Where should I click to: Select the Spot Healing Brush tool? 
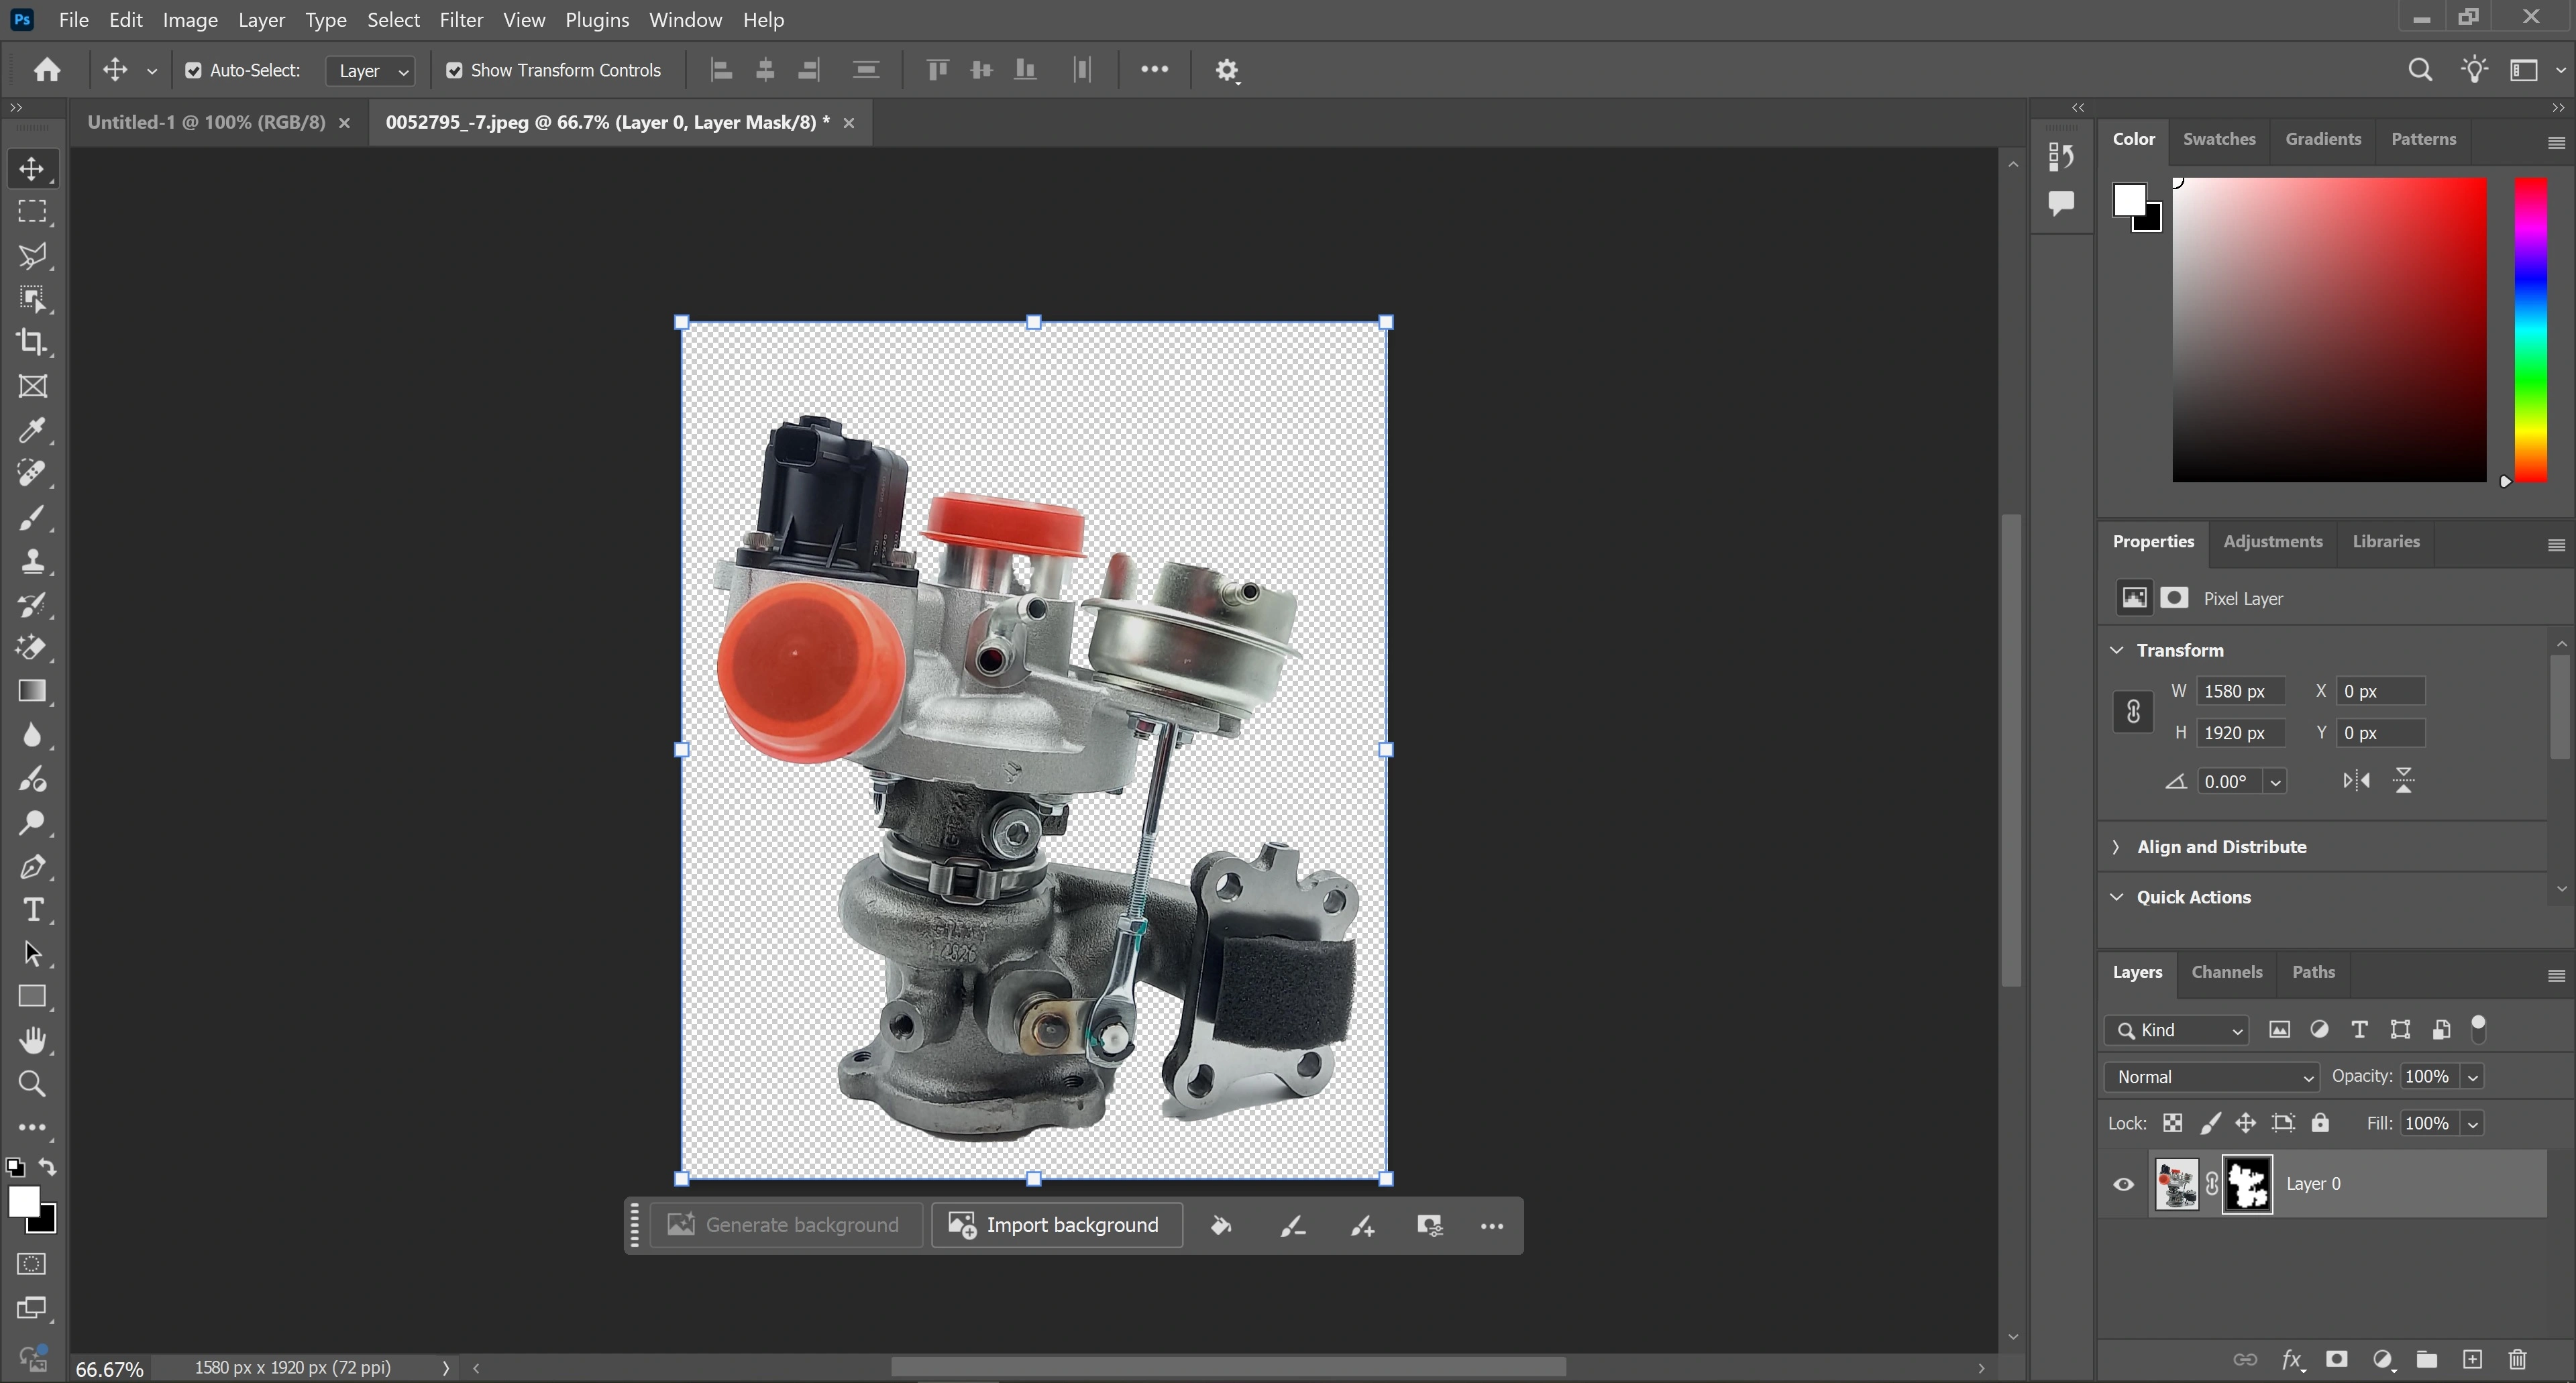[x=32, y=474]
